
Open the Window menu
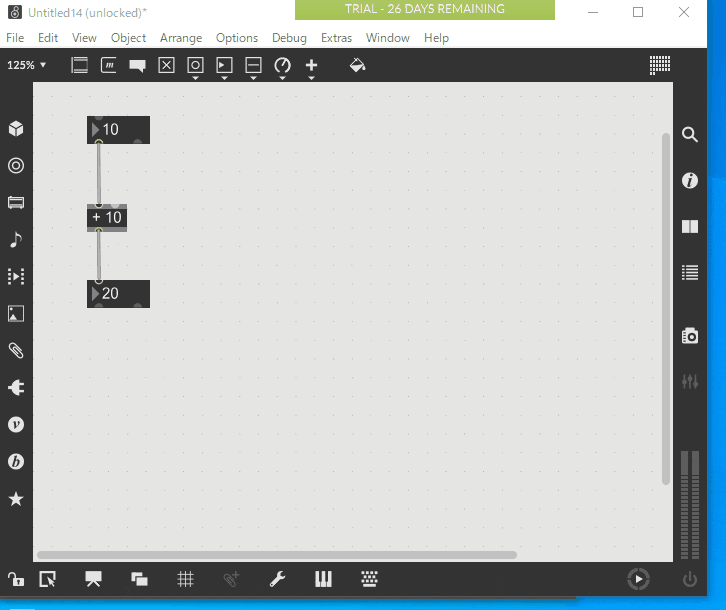coord(388,38)
